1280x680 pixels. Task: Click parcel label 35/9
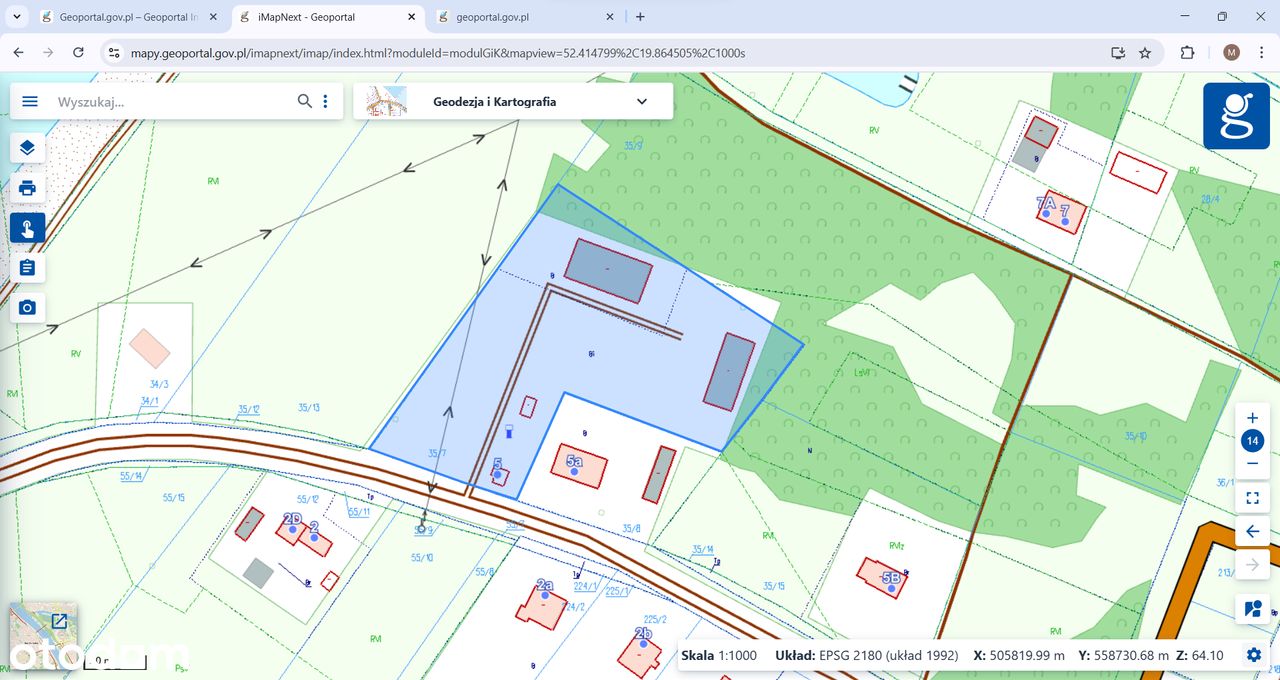(x=633, y=147)
